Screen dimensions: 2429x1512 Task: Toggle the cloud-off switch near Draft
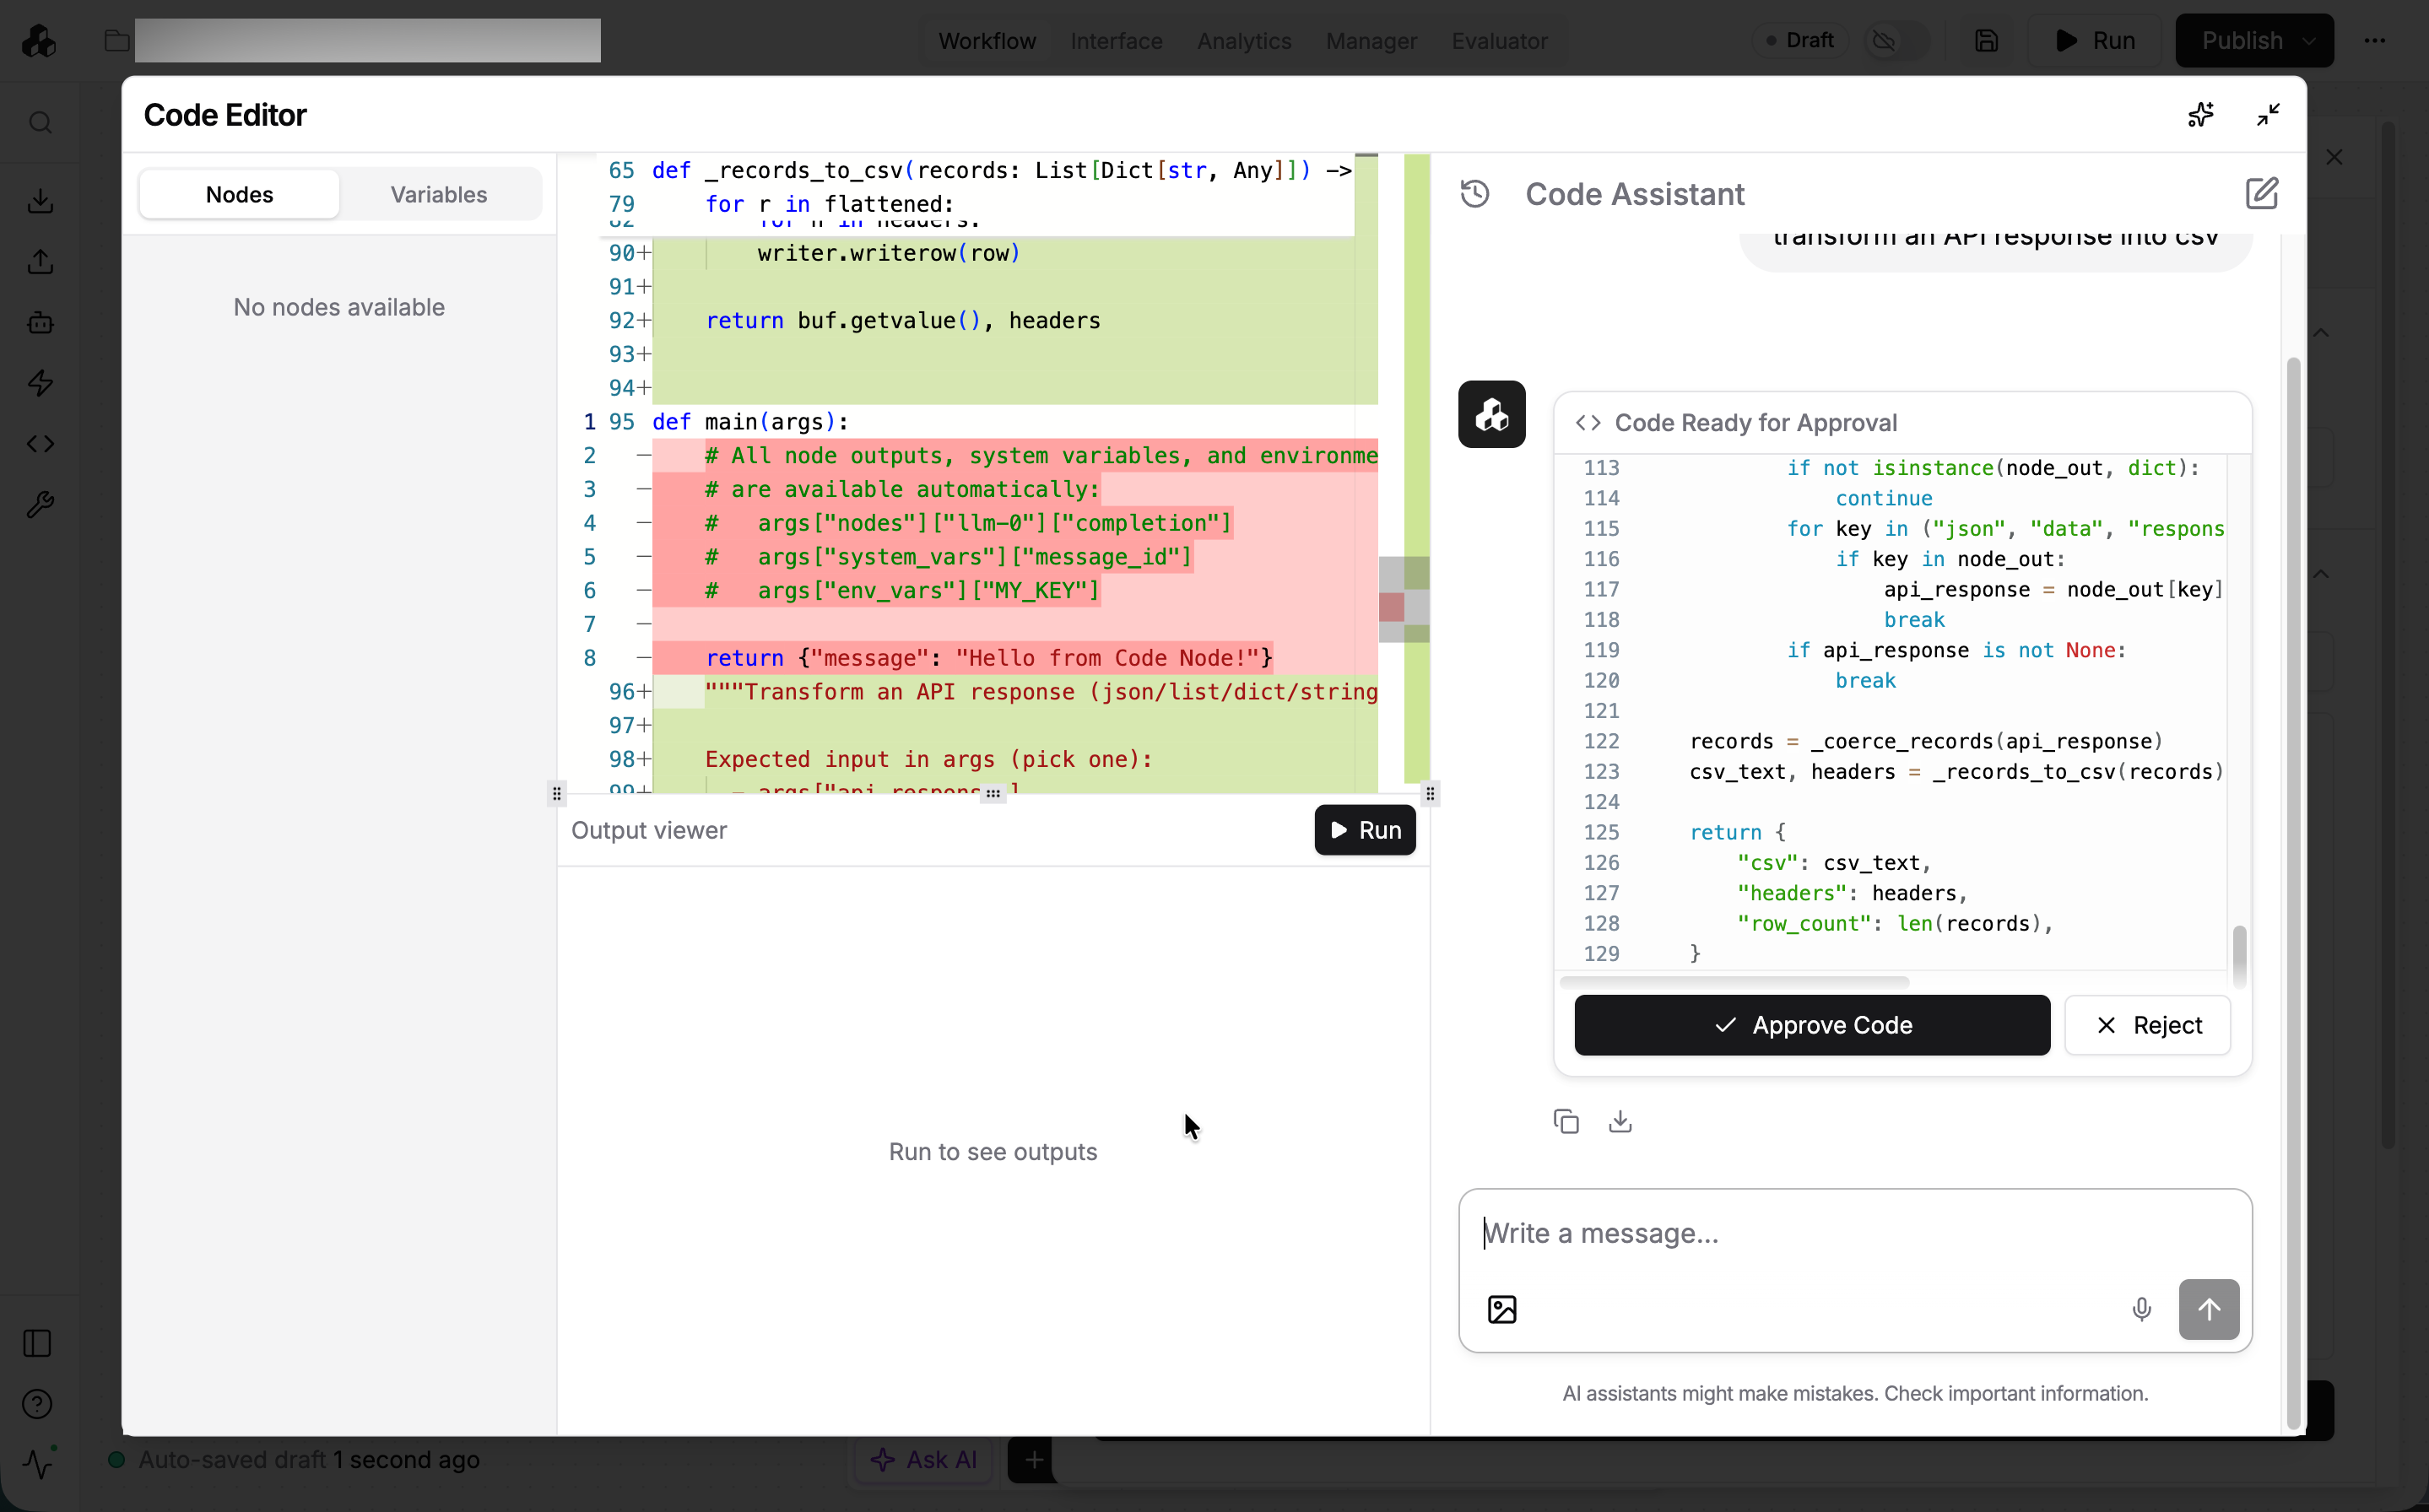1896,41
